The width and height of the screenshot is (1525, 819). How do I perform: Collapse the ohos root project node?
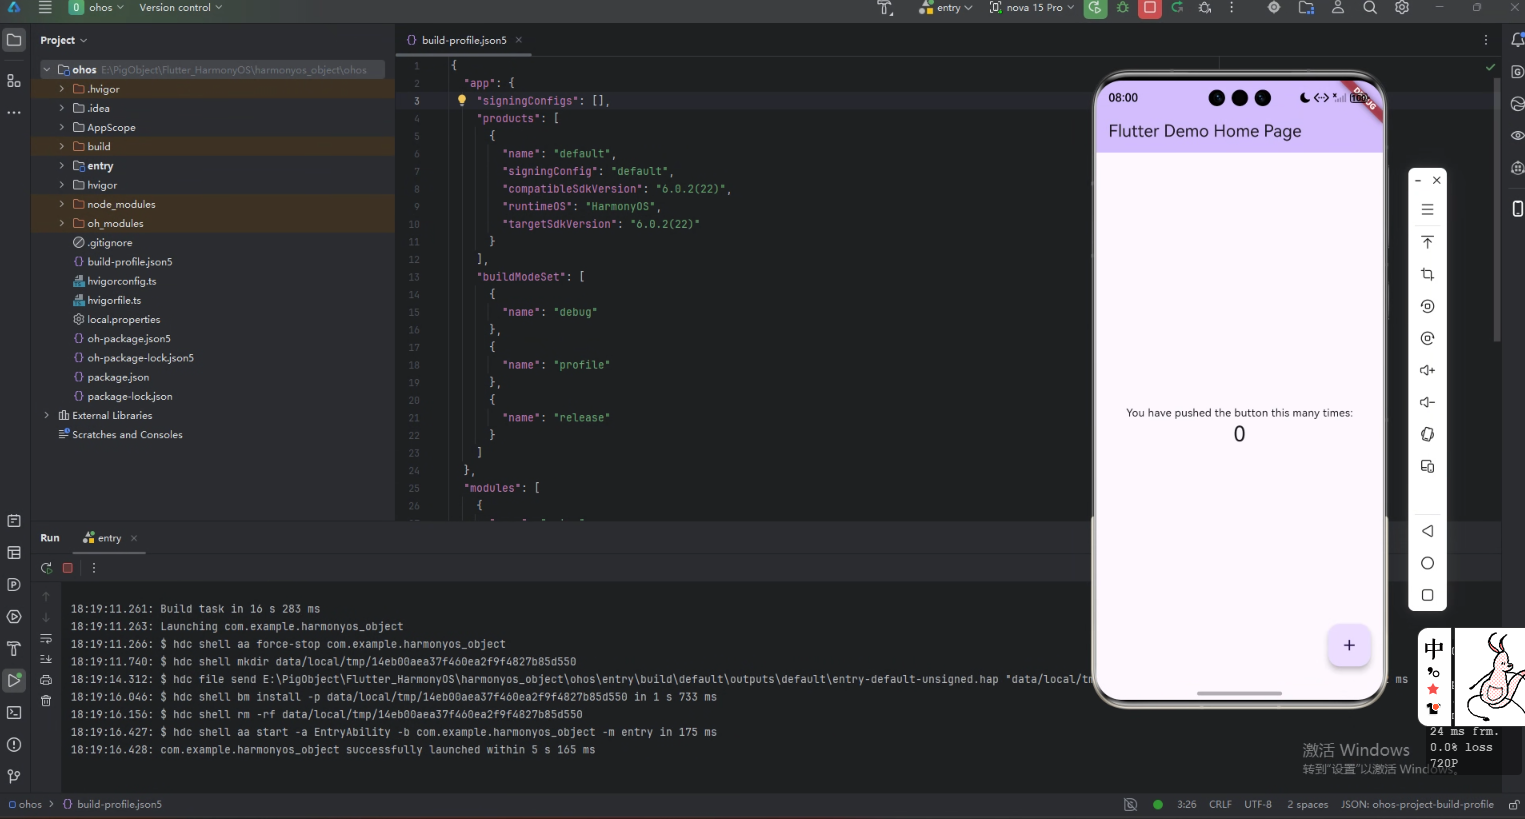tap(47, 70)
